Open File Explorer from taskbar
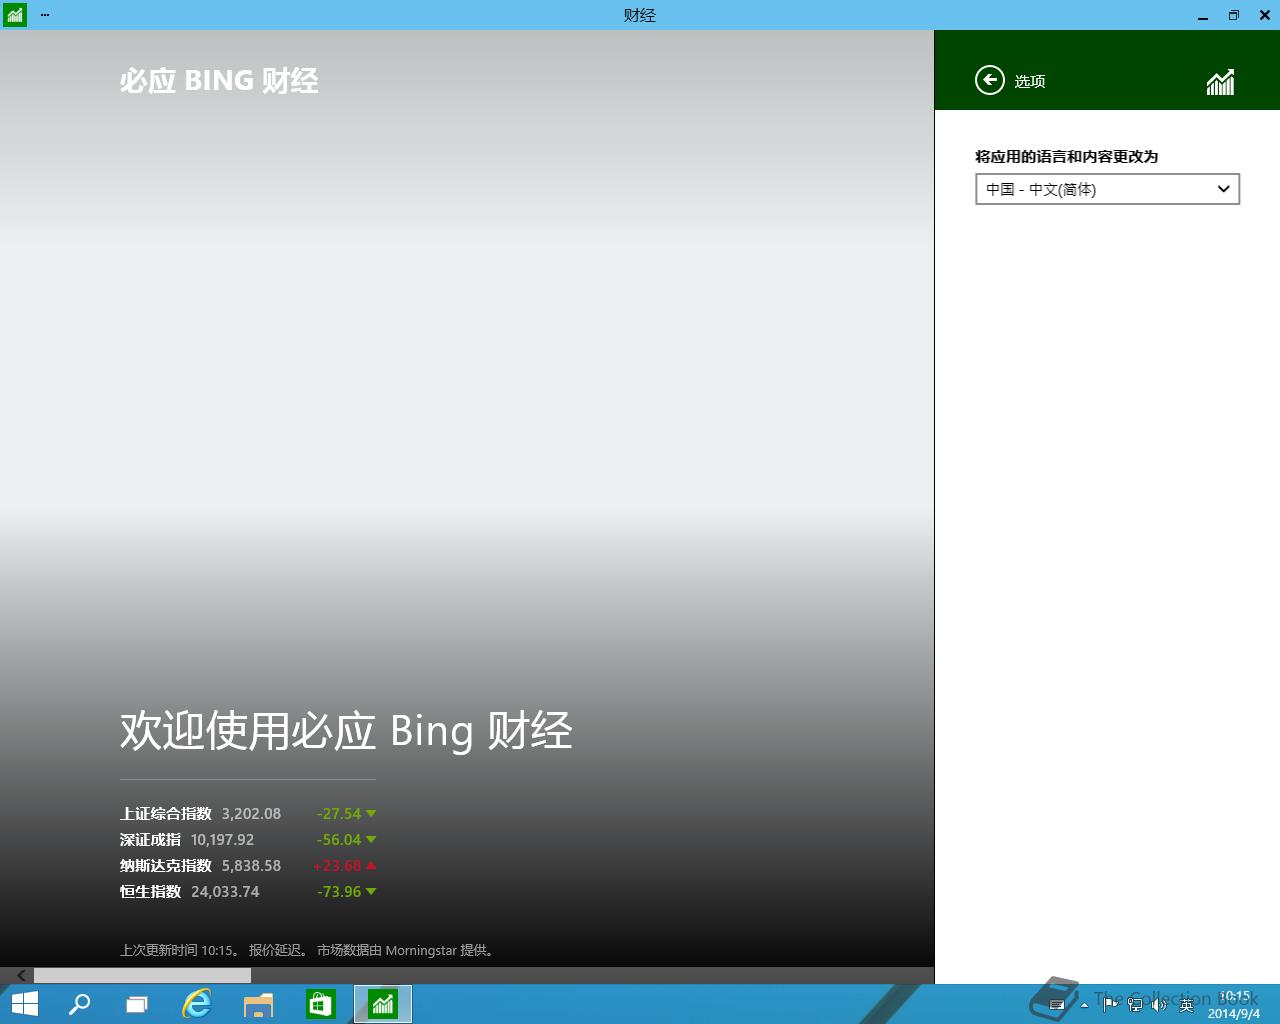 (258, 1004)
